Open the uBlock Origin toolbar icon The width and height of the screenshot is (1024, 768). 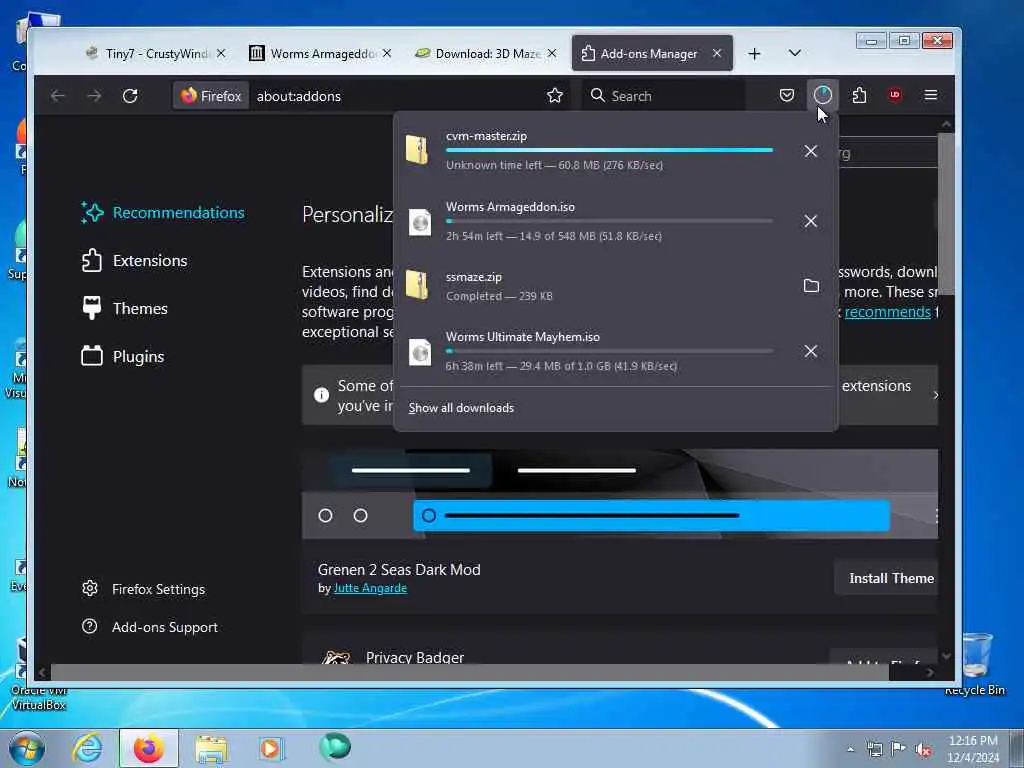coord(895,95)
